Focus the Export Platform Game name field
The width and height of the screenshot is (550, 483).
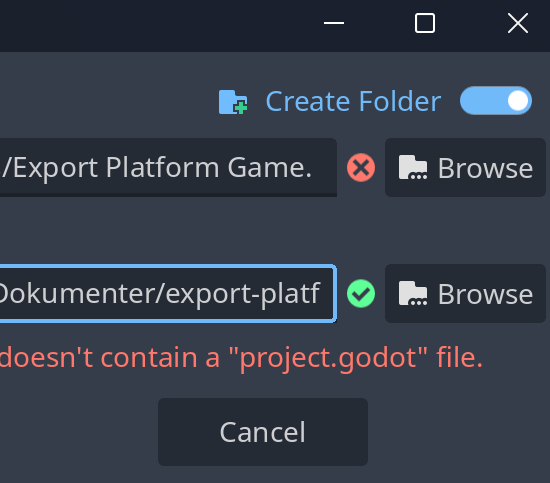pos(168,167)
